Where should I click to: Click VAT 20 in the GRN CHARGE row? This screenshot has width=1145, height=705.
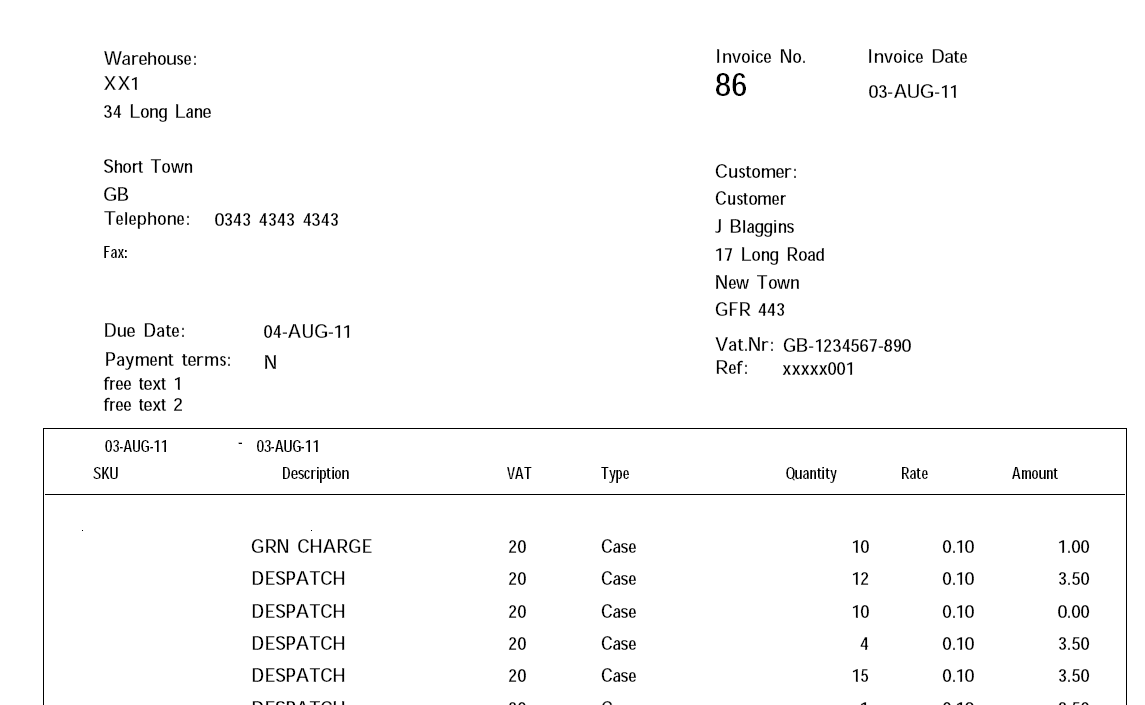click(x=517, y=547)
